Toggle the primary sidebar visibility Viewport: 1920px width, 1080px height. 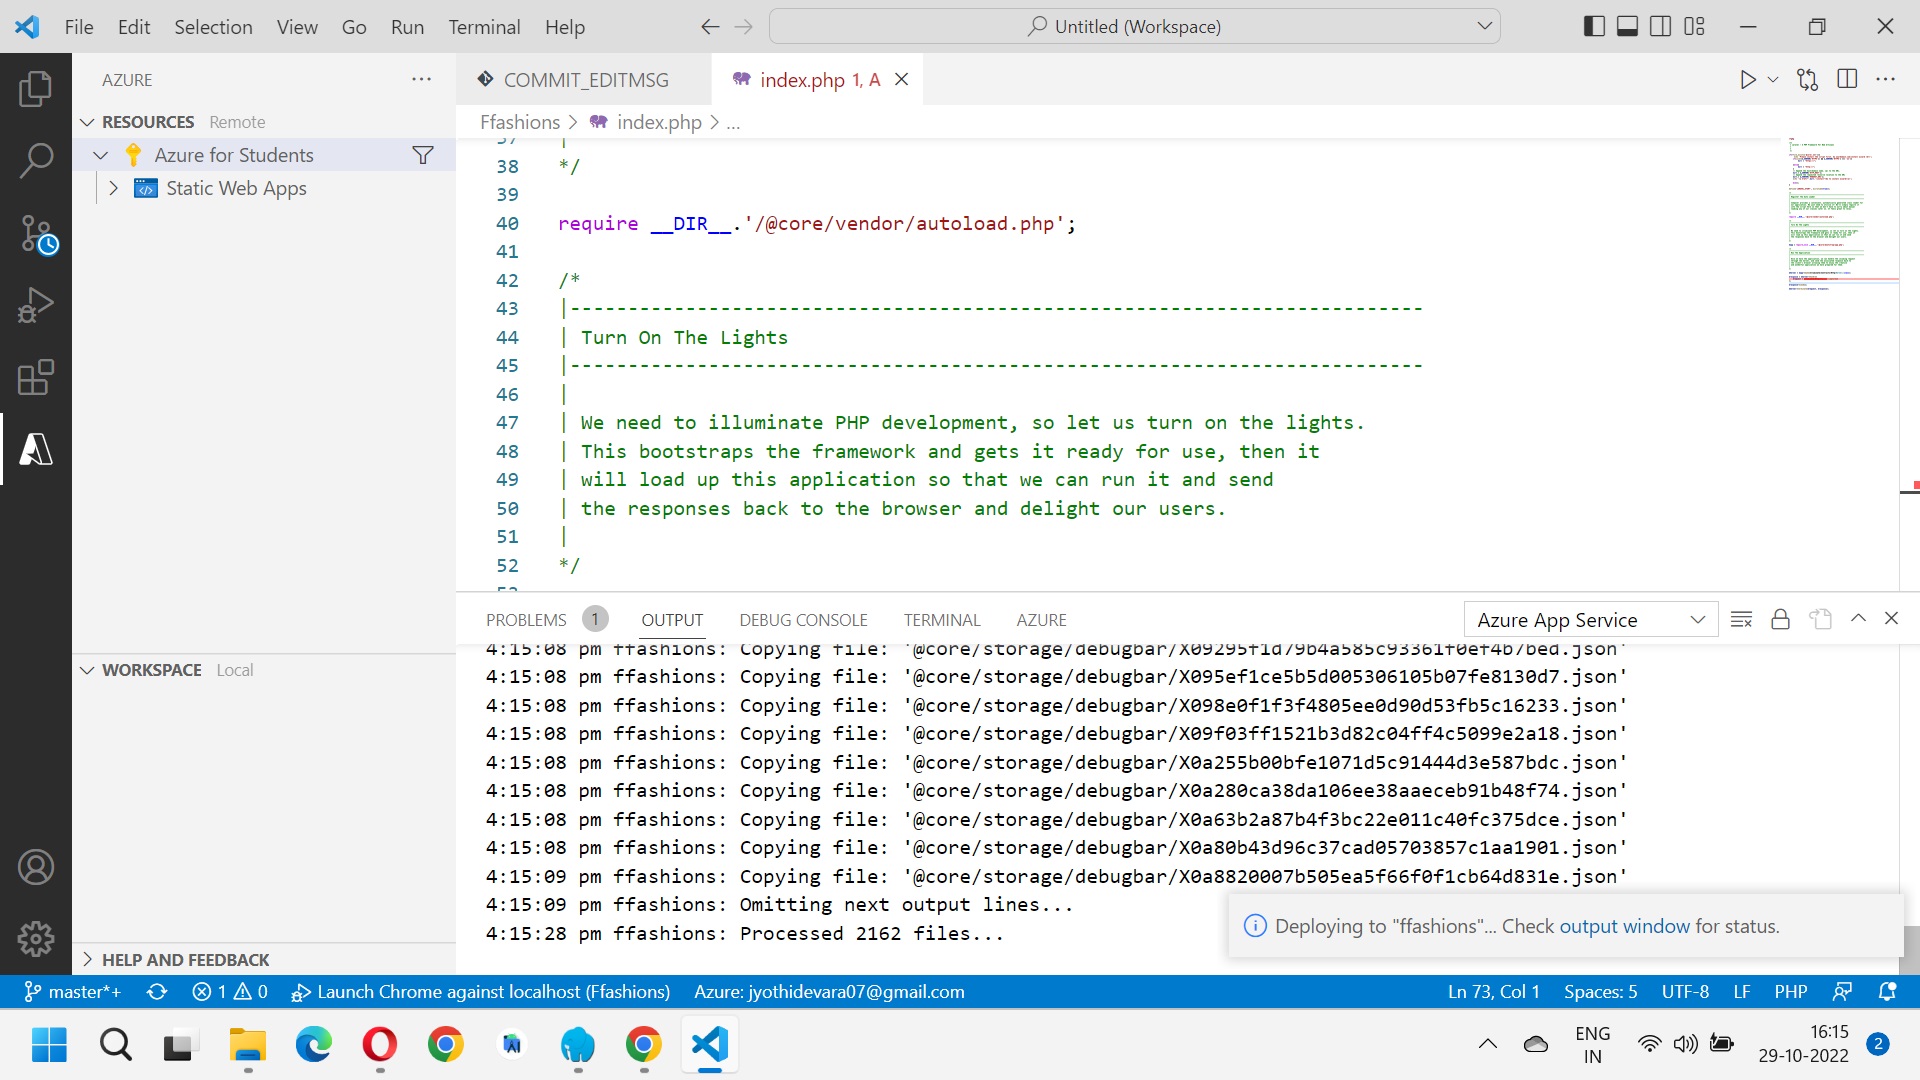point(1592,26)
